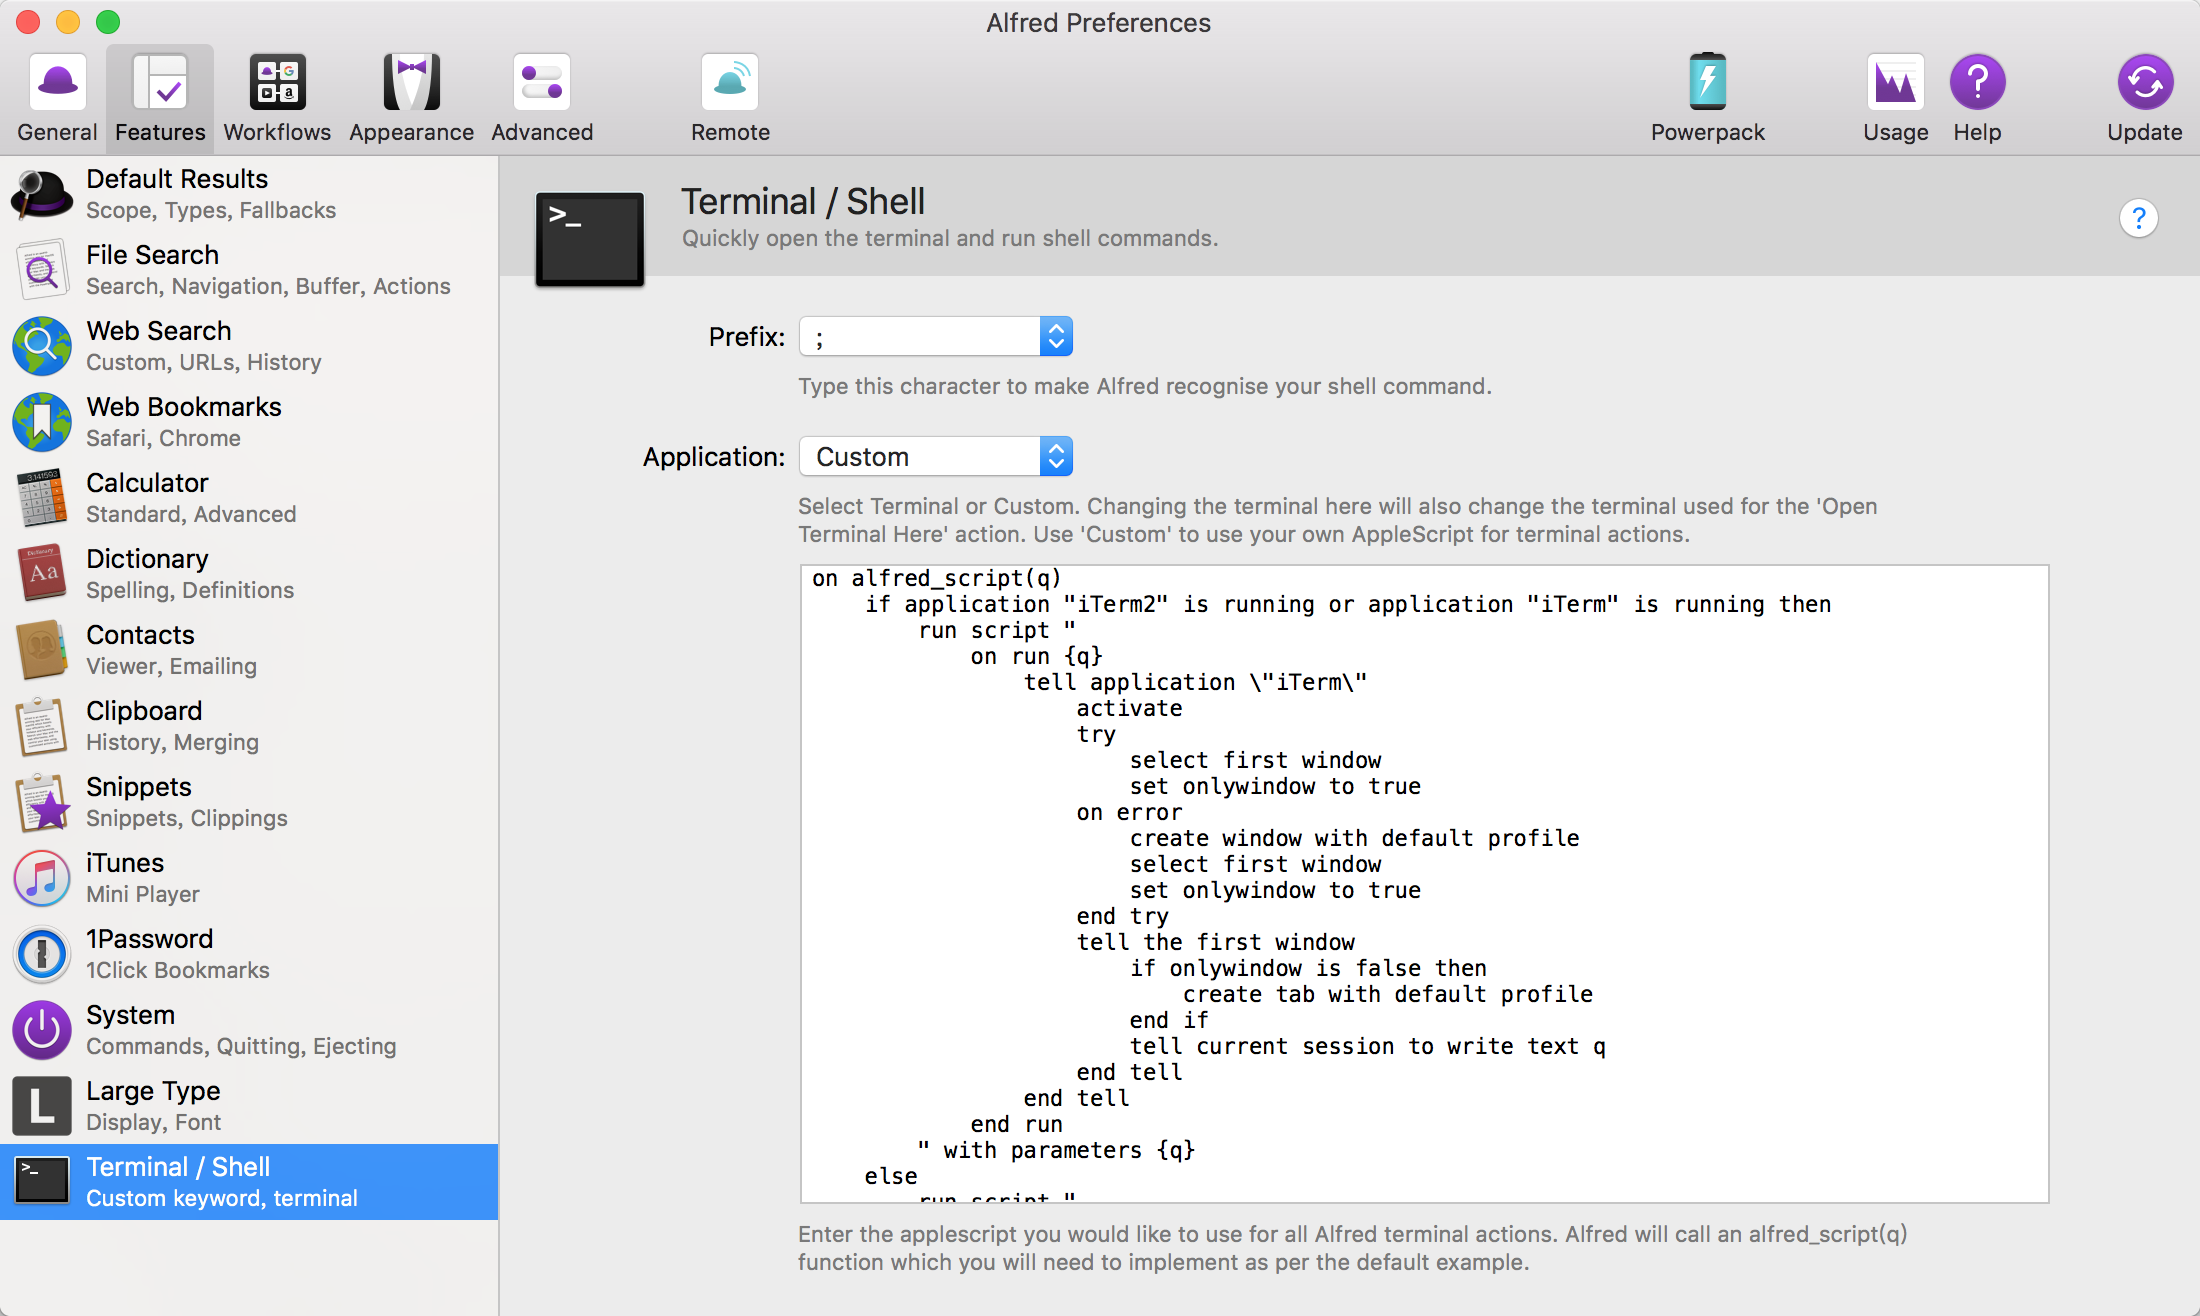Screen dimensions: 2200x1316
Task: Select Default Results hat icon
Action: pos(42,194)
